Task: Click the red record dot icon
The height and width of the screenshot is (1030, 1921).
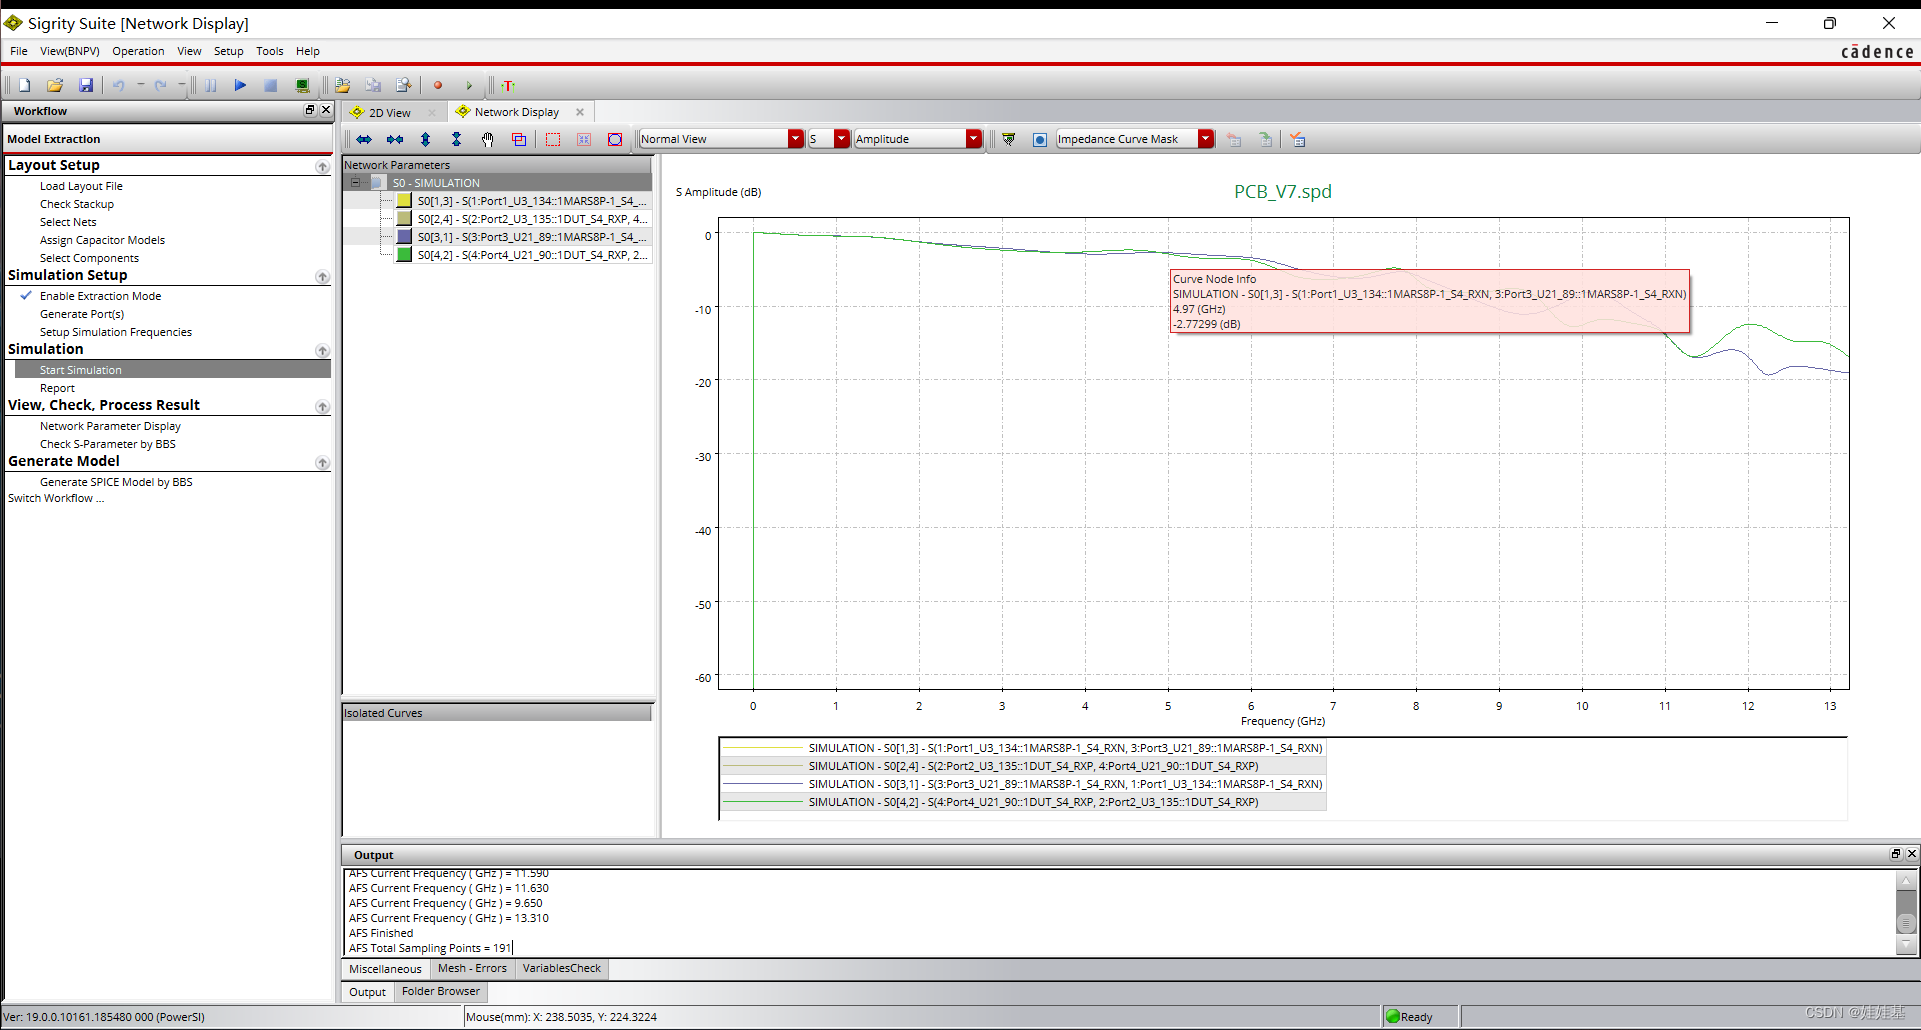Action: [x=438, y=86]
